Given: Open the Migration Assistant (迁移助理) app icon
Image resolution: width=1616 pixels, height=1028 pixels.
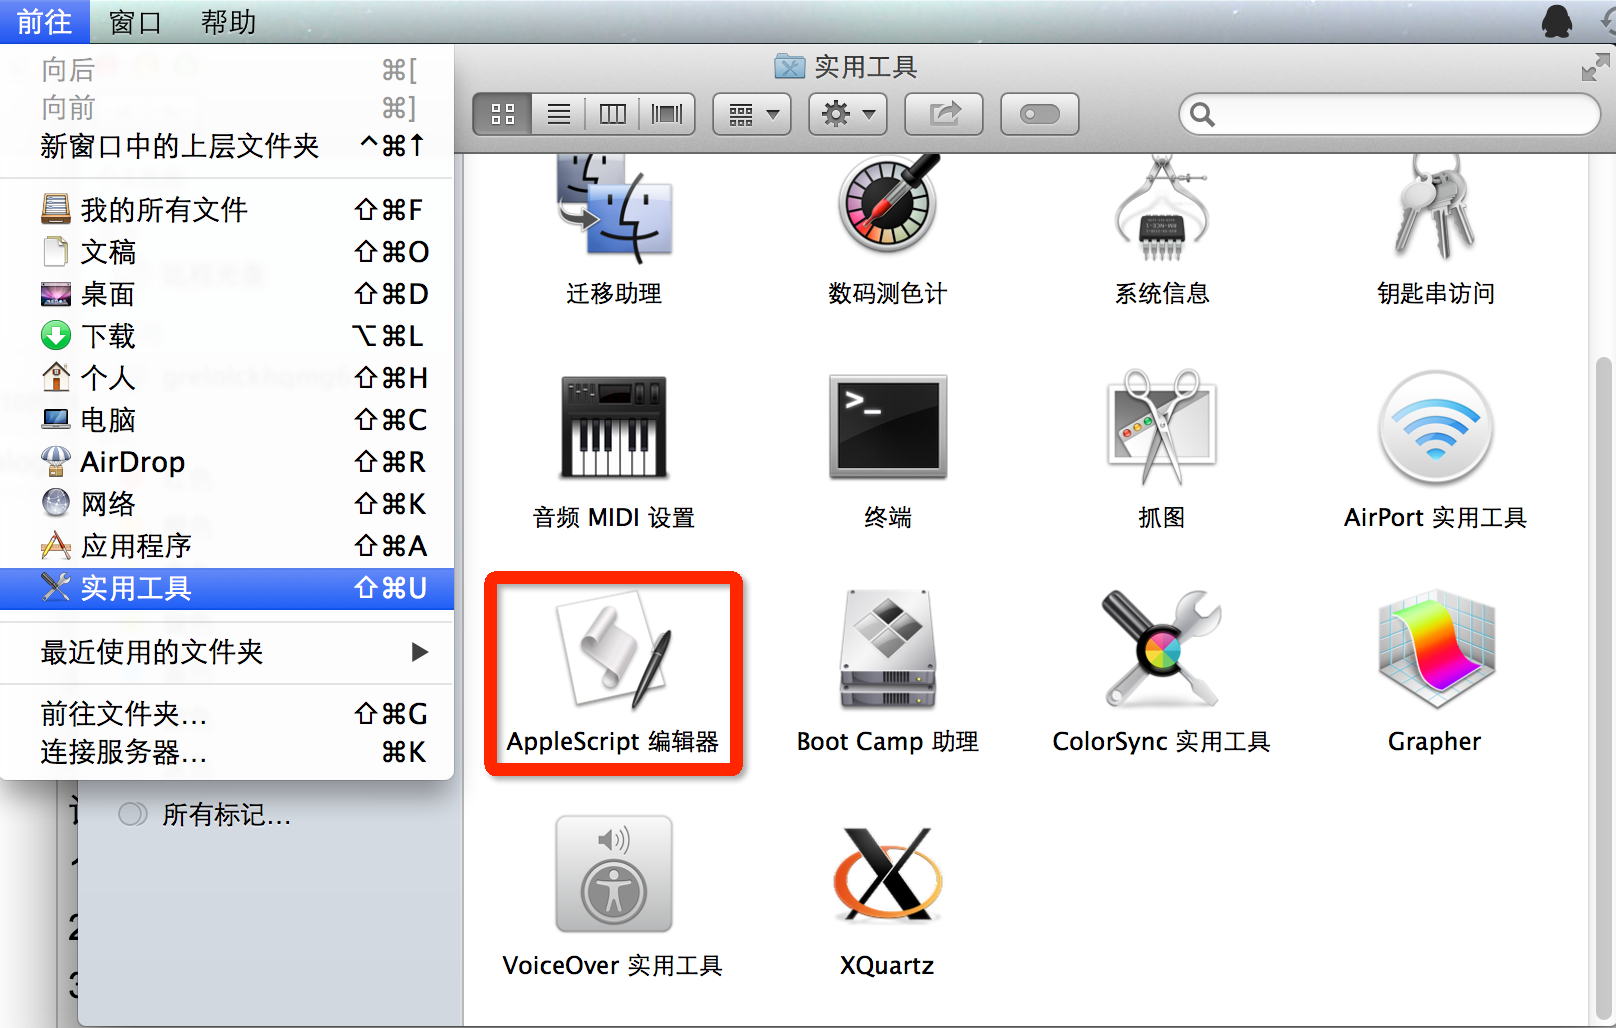Looking at the screenshot, I should point(614,206).
